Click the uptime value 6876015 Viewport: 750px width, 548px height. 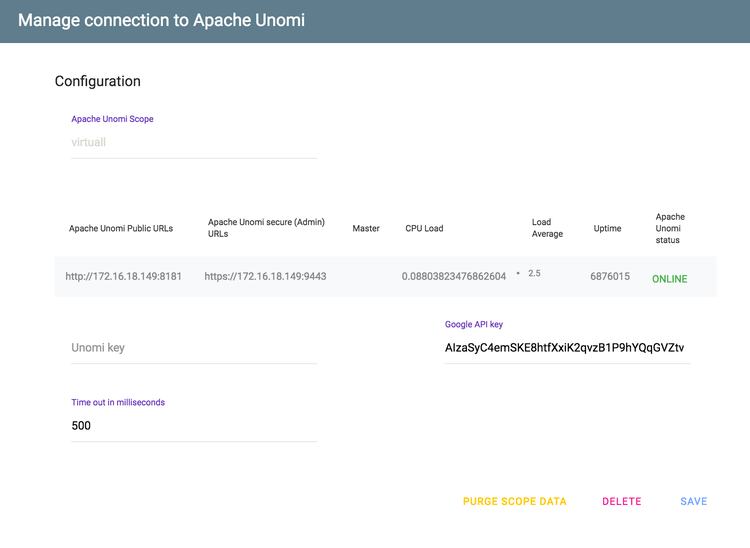pos(610,276)
